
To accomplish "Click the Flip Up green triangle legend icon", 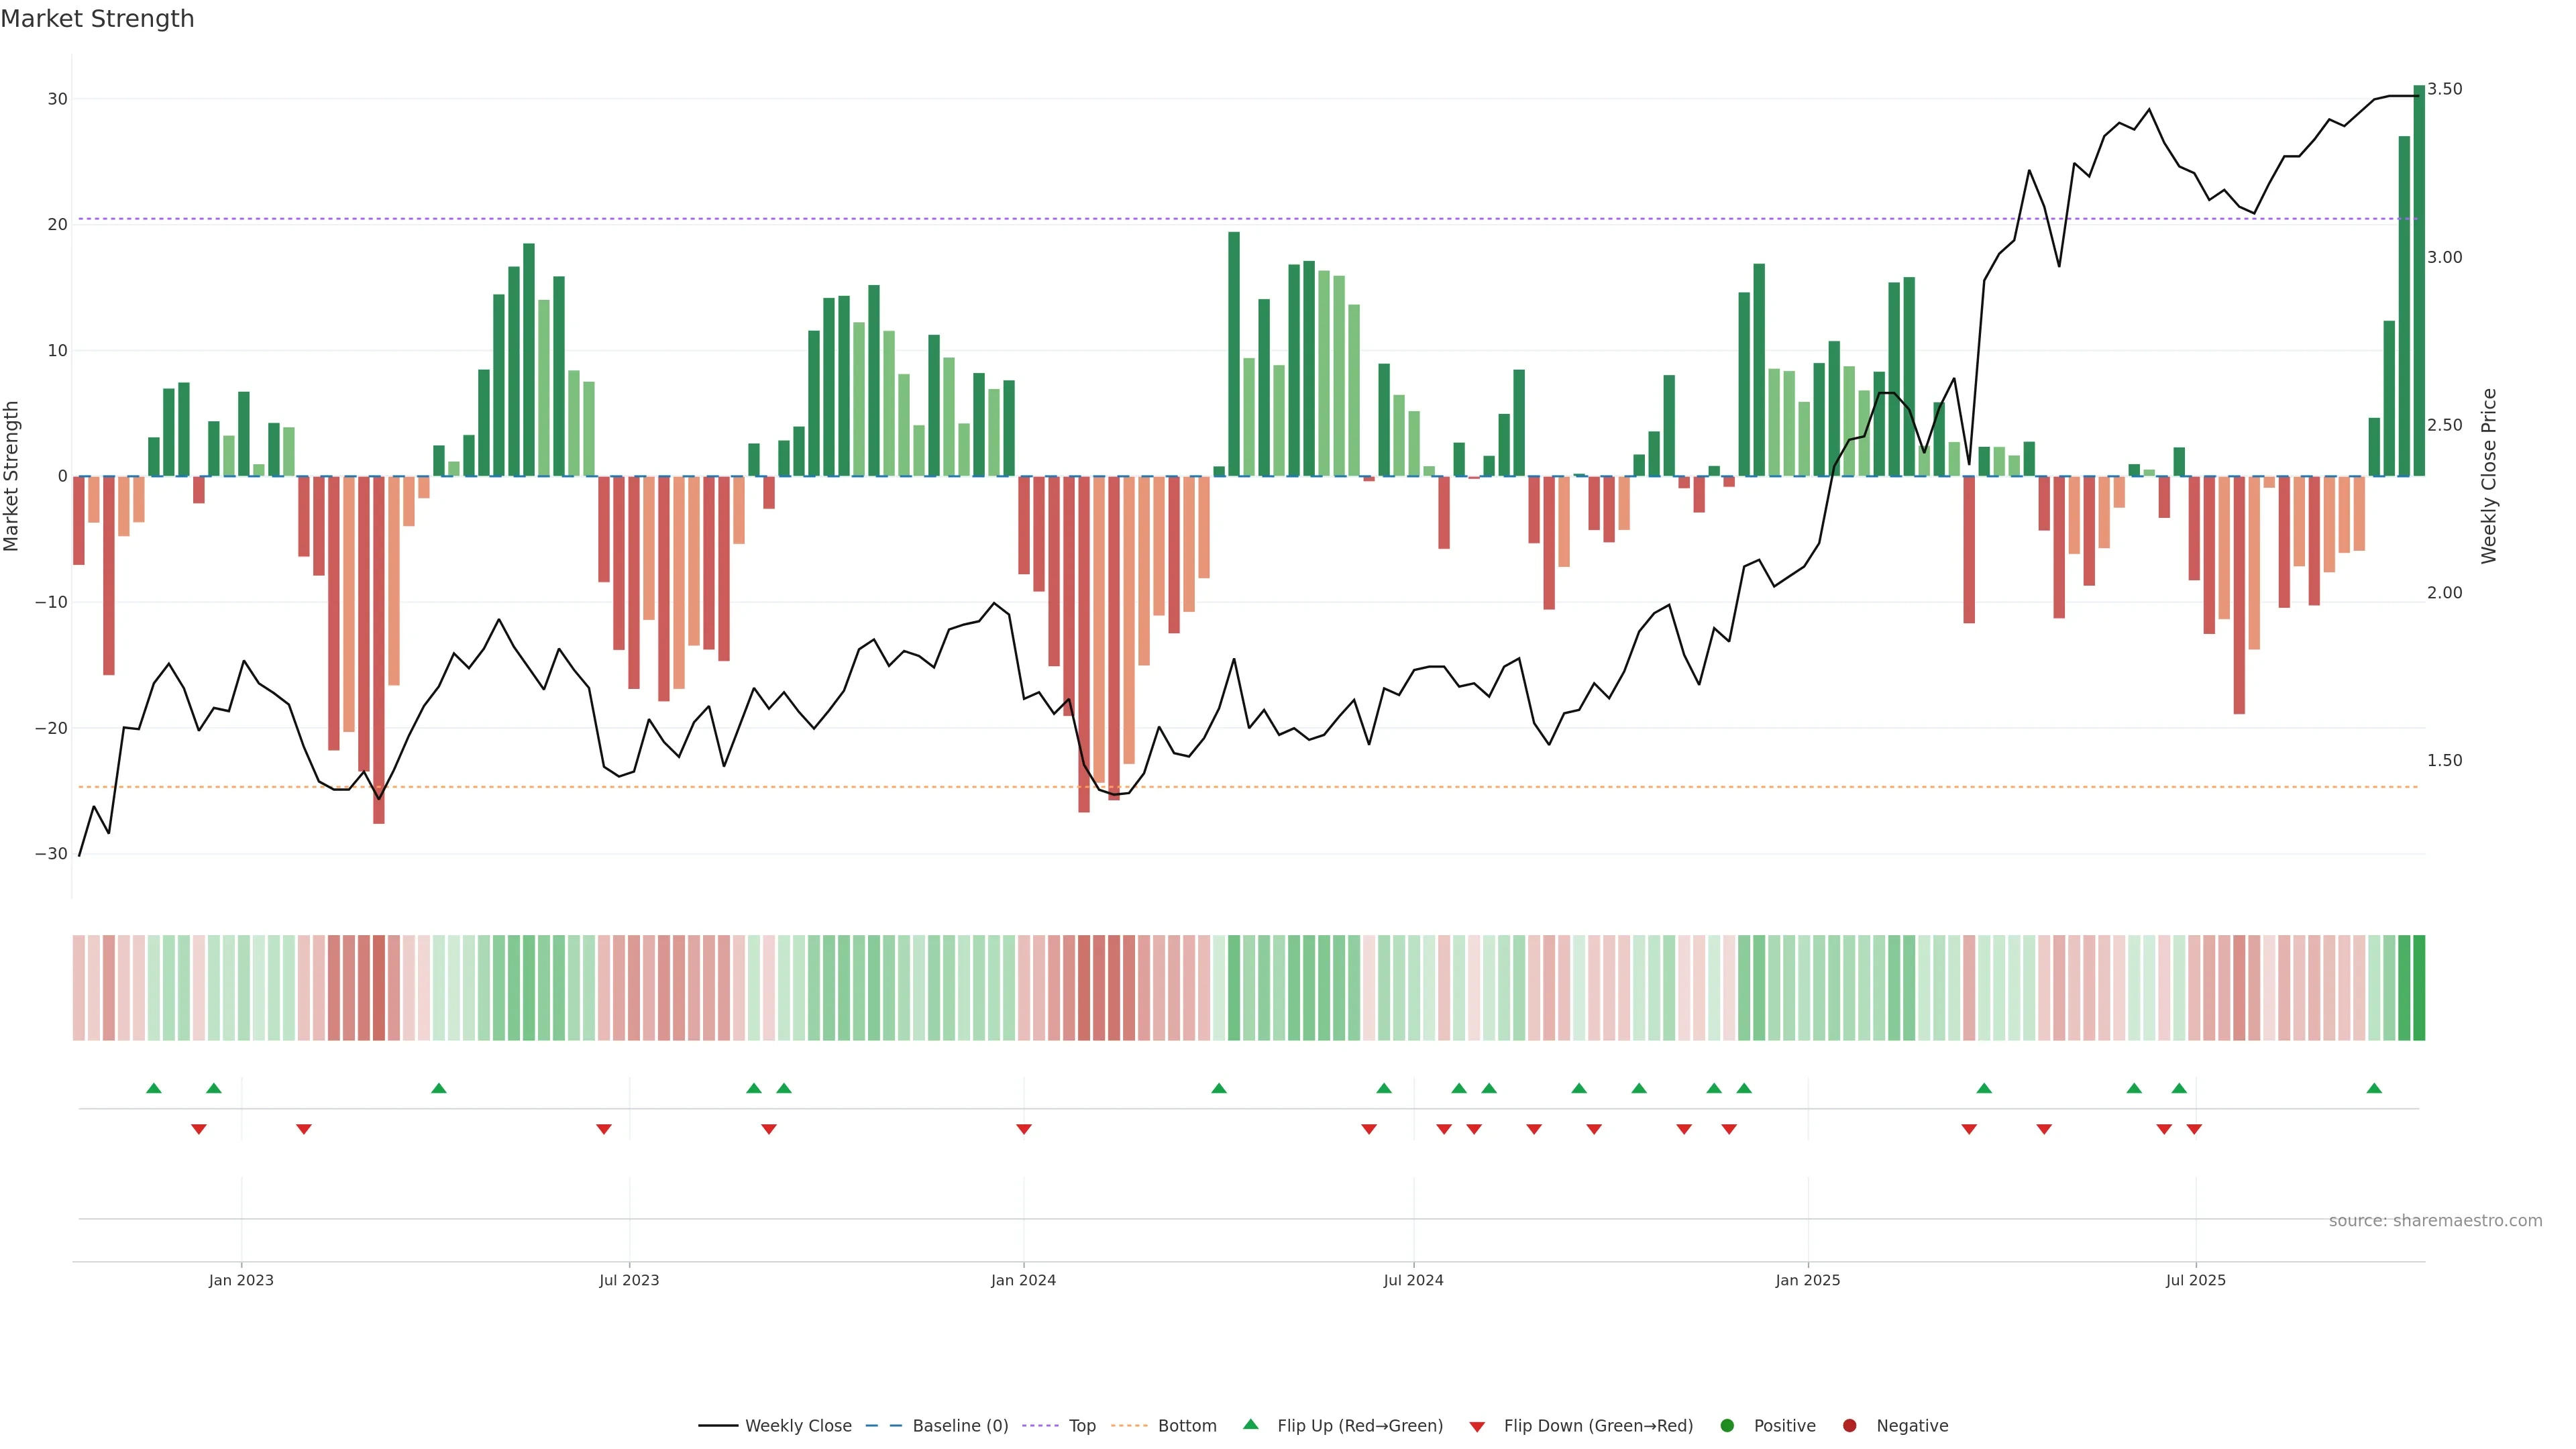I will [x=1250, y=1424].
